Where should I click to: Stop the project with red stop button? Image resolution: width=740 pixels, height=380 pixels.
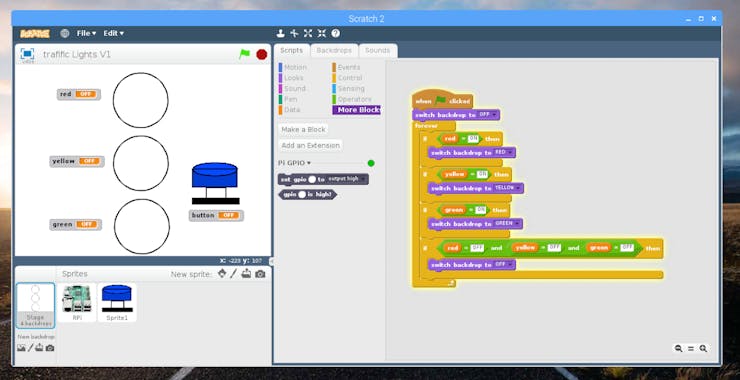pyautogui.click(x=262, y=54)
